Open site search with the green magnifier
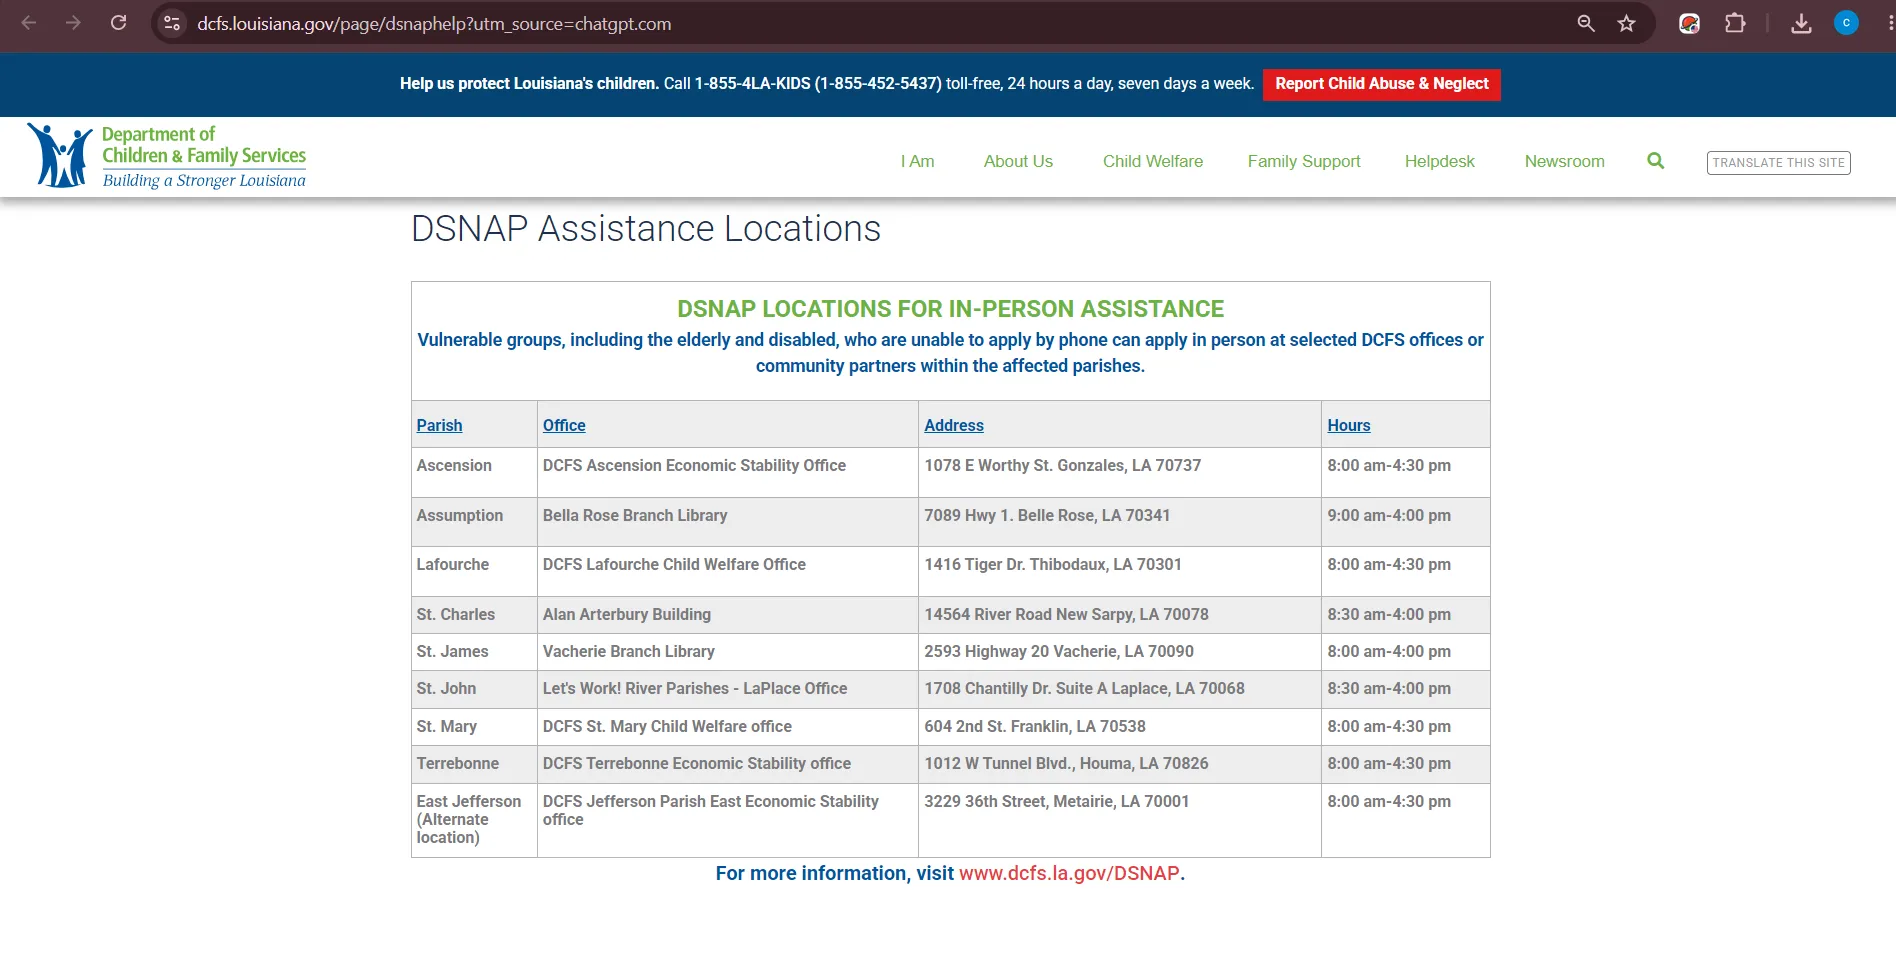 tap(1656, 161)
